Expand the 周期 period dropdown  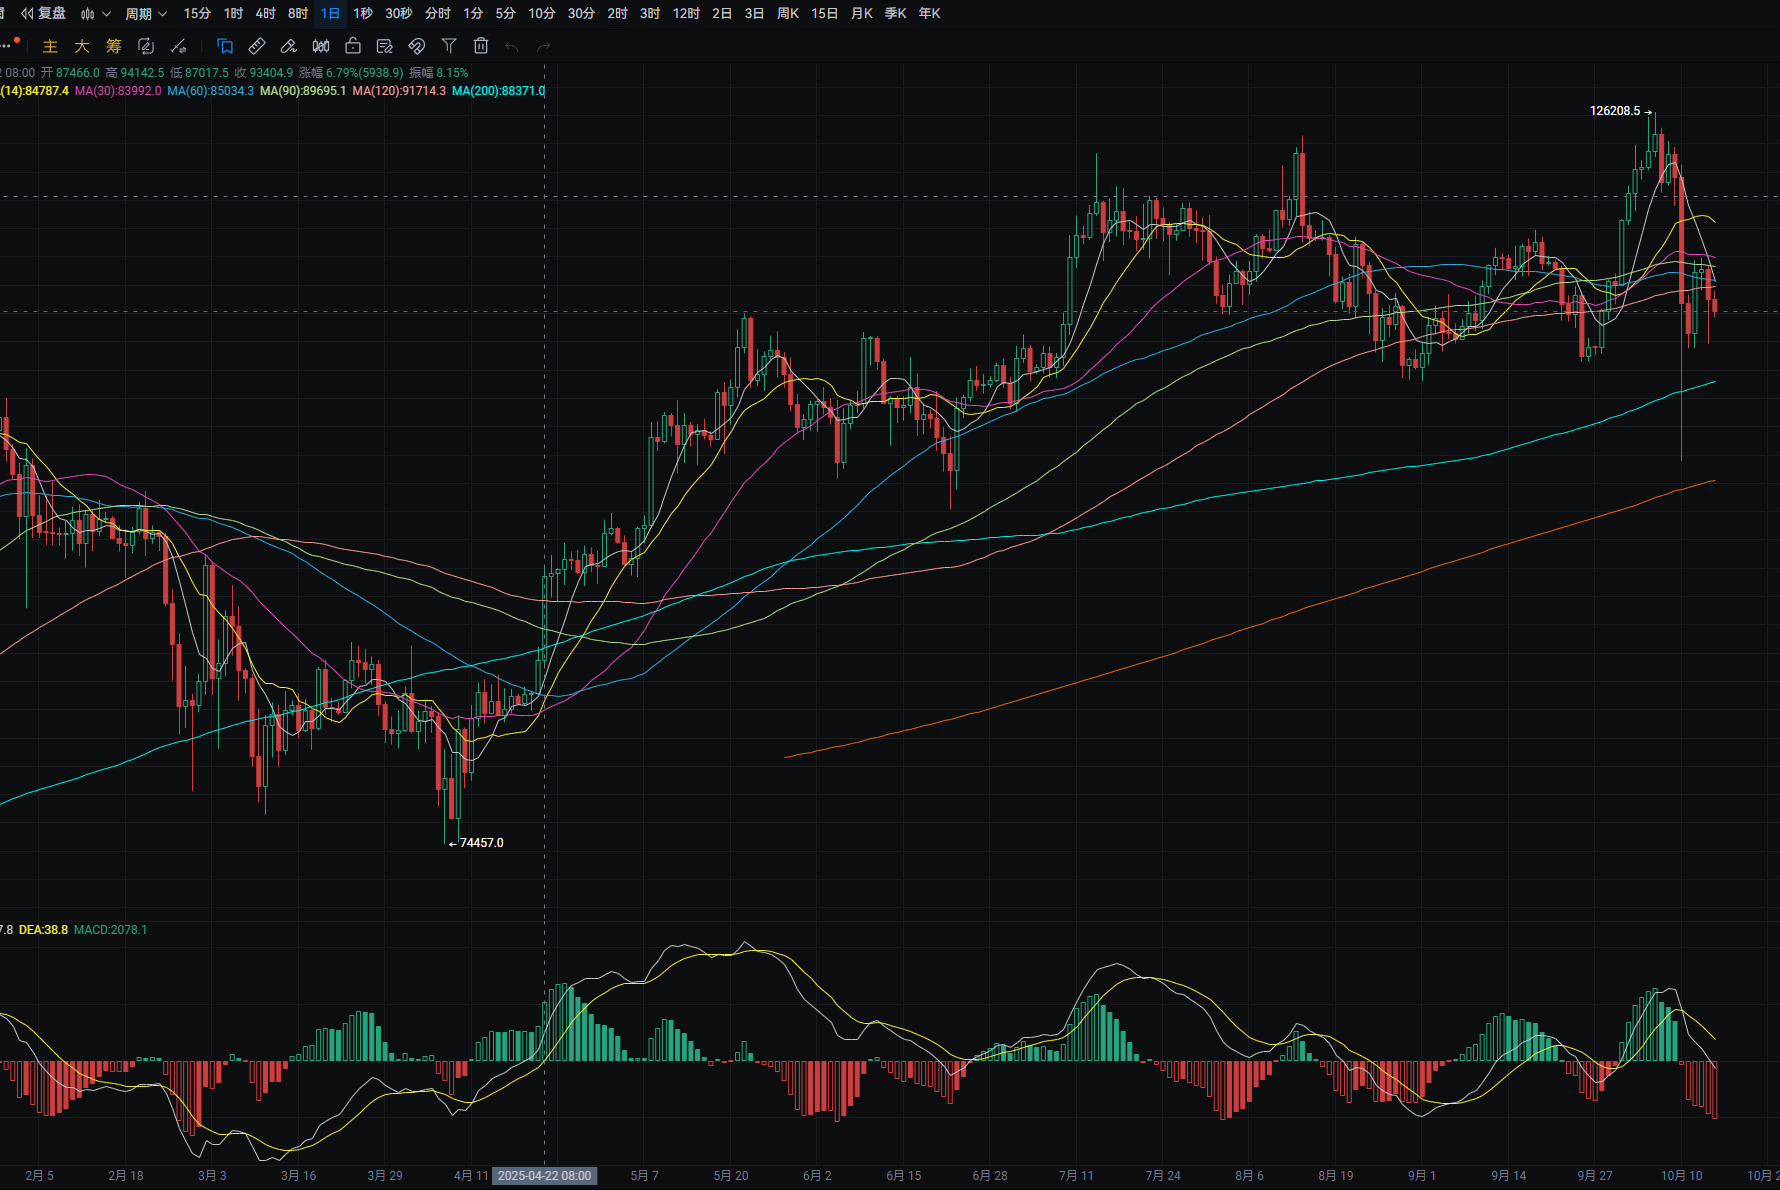pyautogui.click(x=146, y=13)
